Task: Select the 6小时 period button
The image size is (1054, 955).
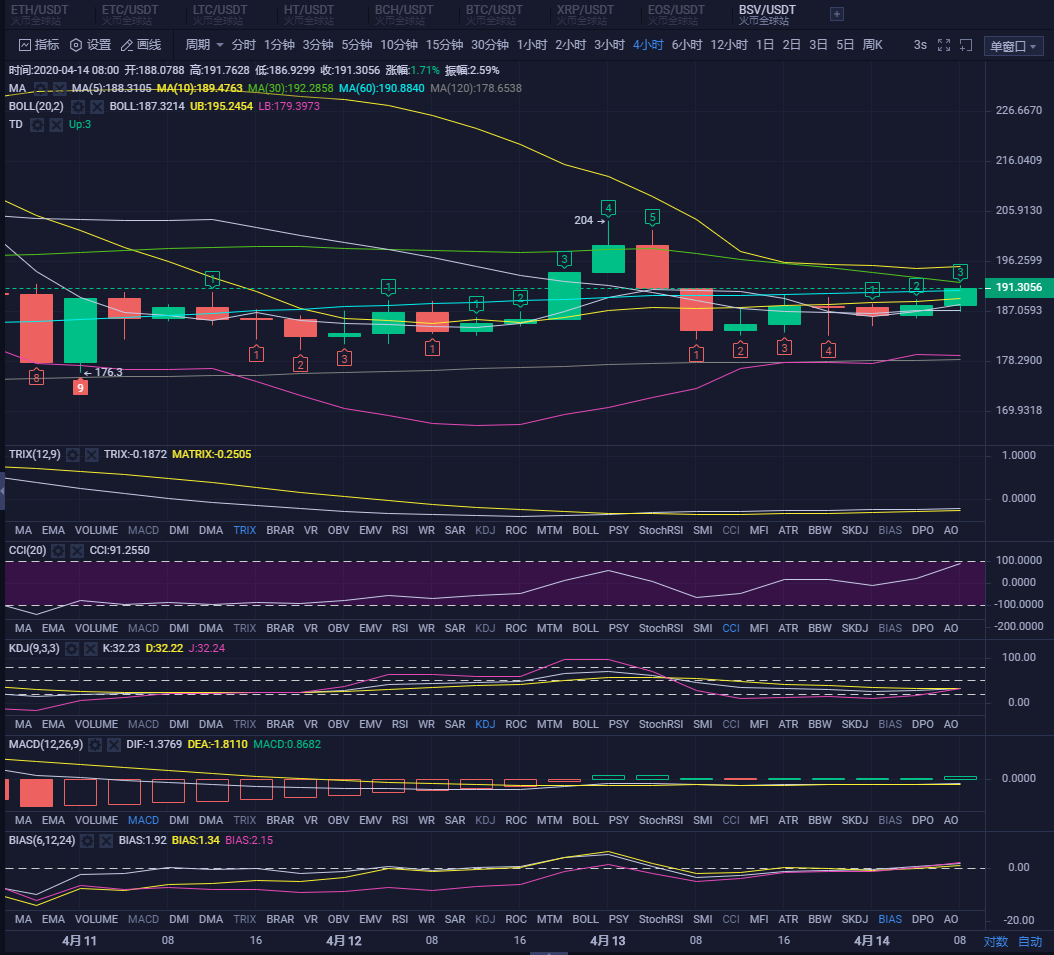Action: [x=687, y=45]
